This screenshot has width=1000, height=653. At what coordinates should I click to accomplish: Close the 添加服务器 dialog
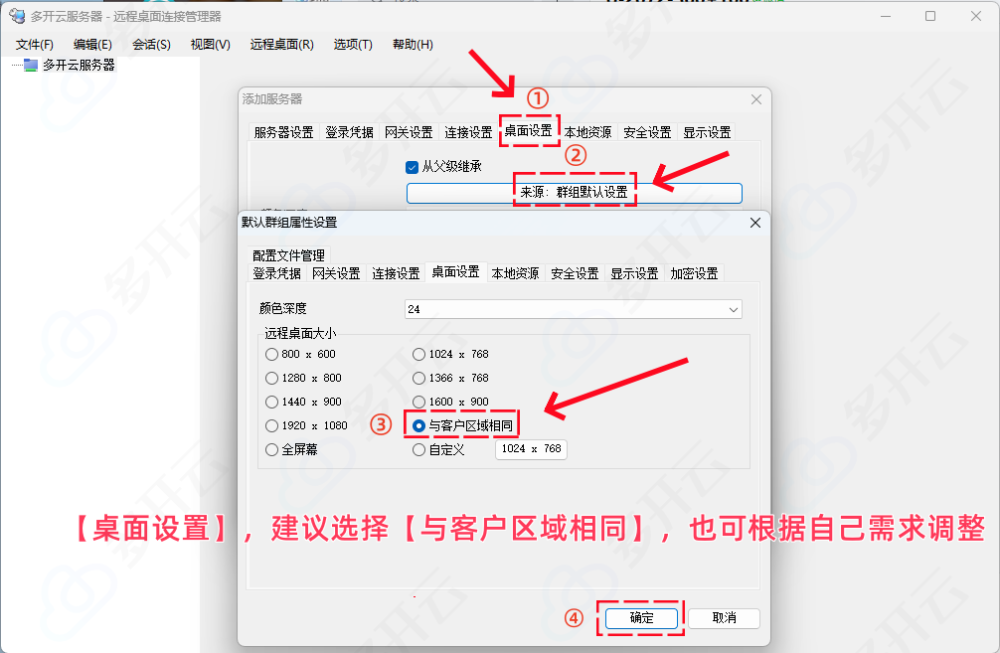click(756, 99)
